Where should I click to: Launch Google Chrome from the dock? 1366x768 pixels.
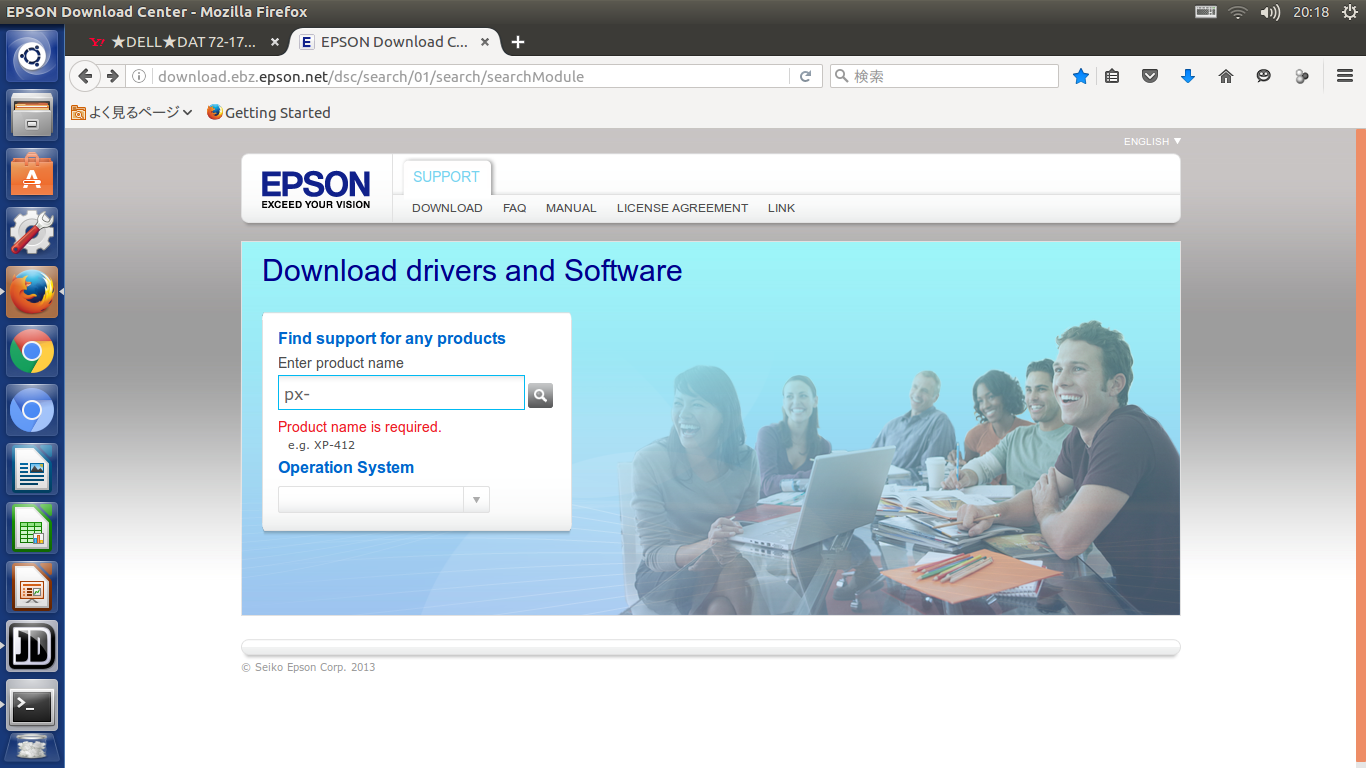pyautogui.click(x=32, y=351)
